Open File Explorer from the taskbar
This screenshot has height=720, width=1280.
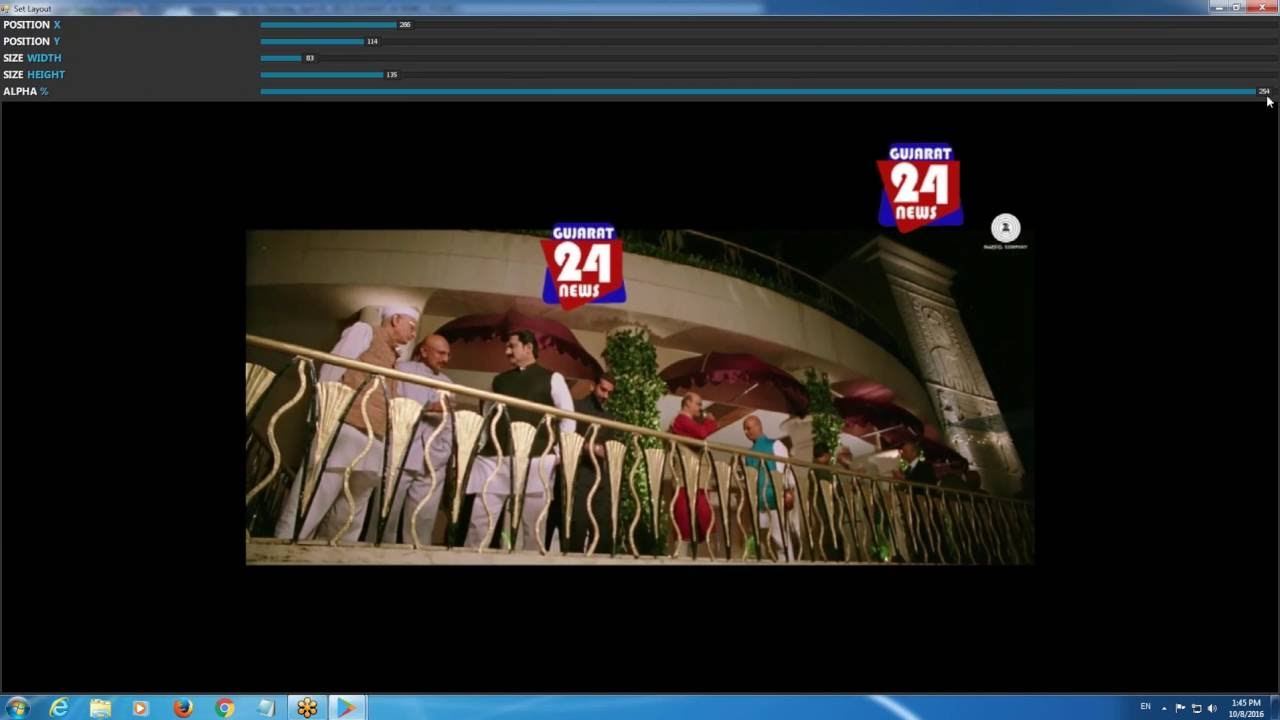100,708
